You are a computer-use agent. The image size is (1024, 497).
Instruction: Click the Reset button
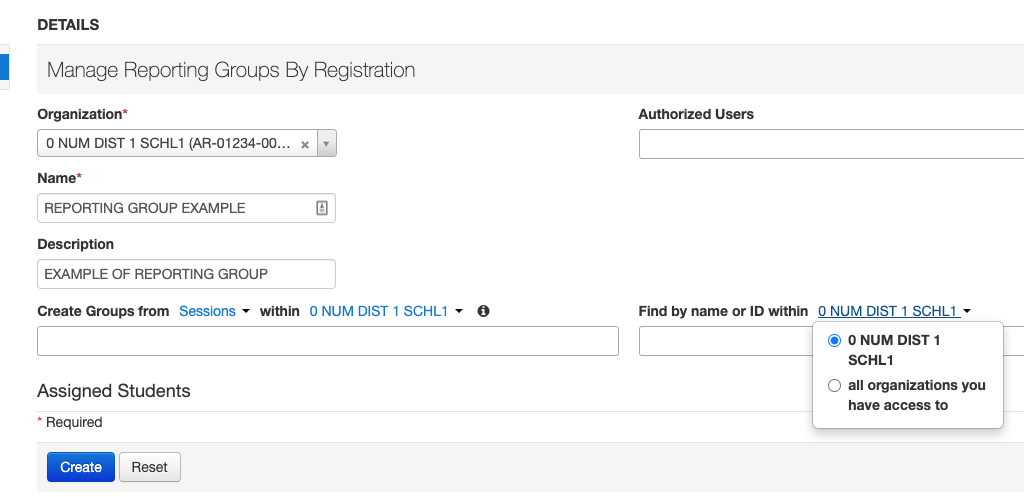[150, 467]
